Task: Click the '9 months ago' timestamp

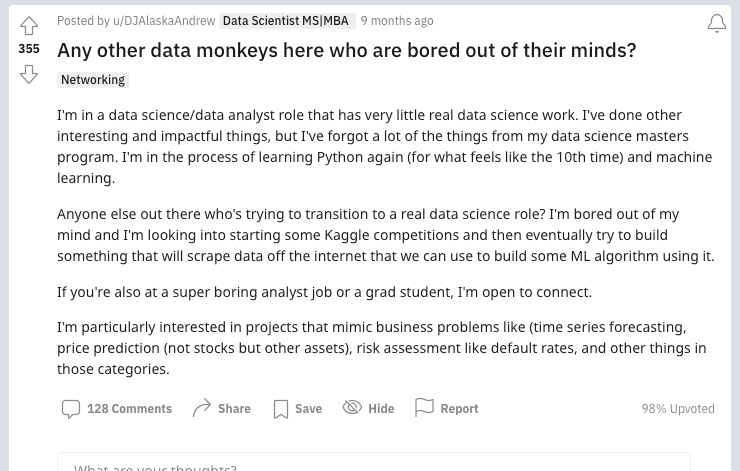Action: click(x=397, y=21)
